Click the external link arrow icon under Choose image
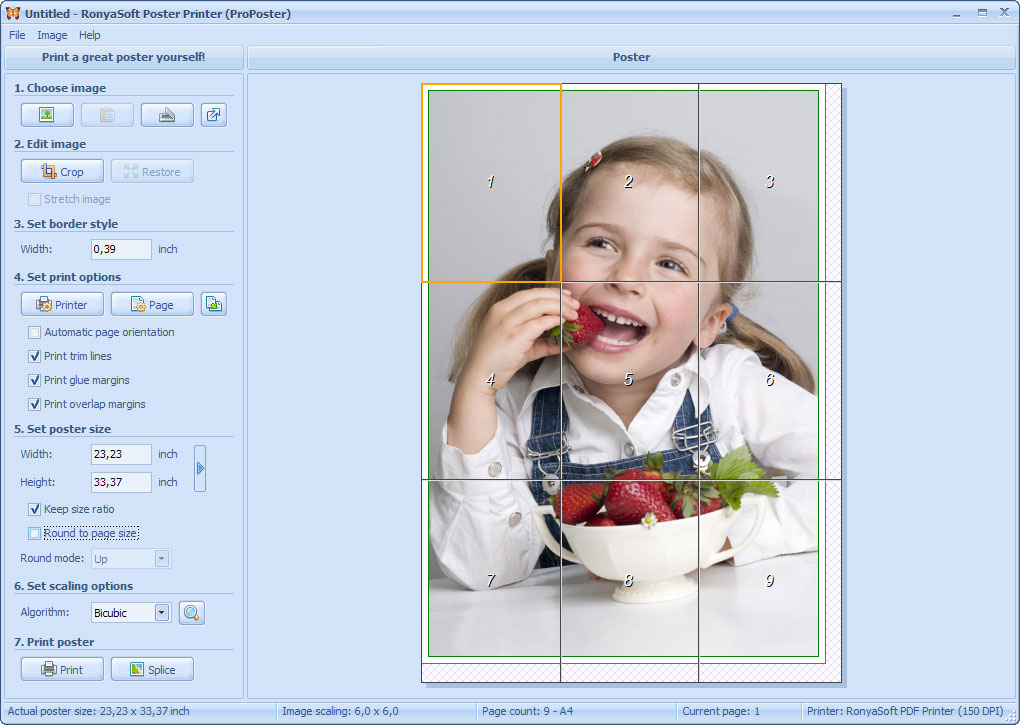The width and height of the screenshot is (1020, 725). [x=213, y=115]
